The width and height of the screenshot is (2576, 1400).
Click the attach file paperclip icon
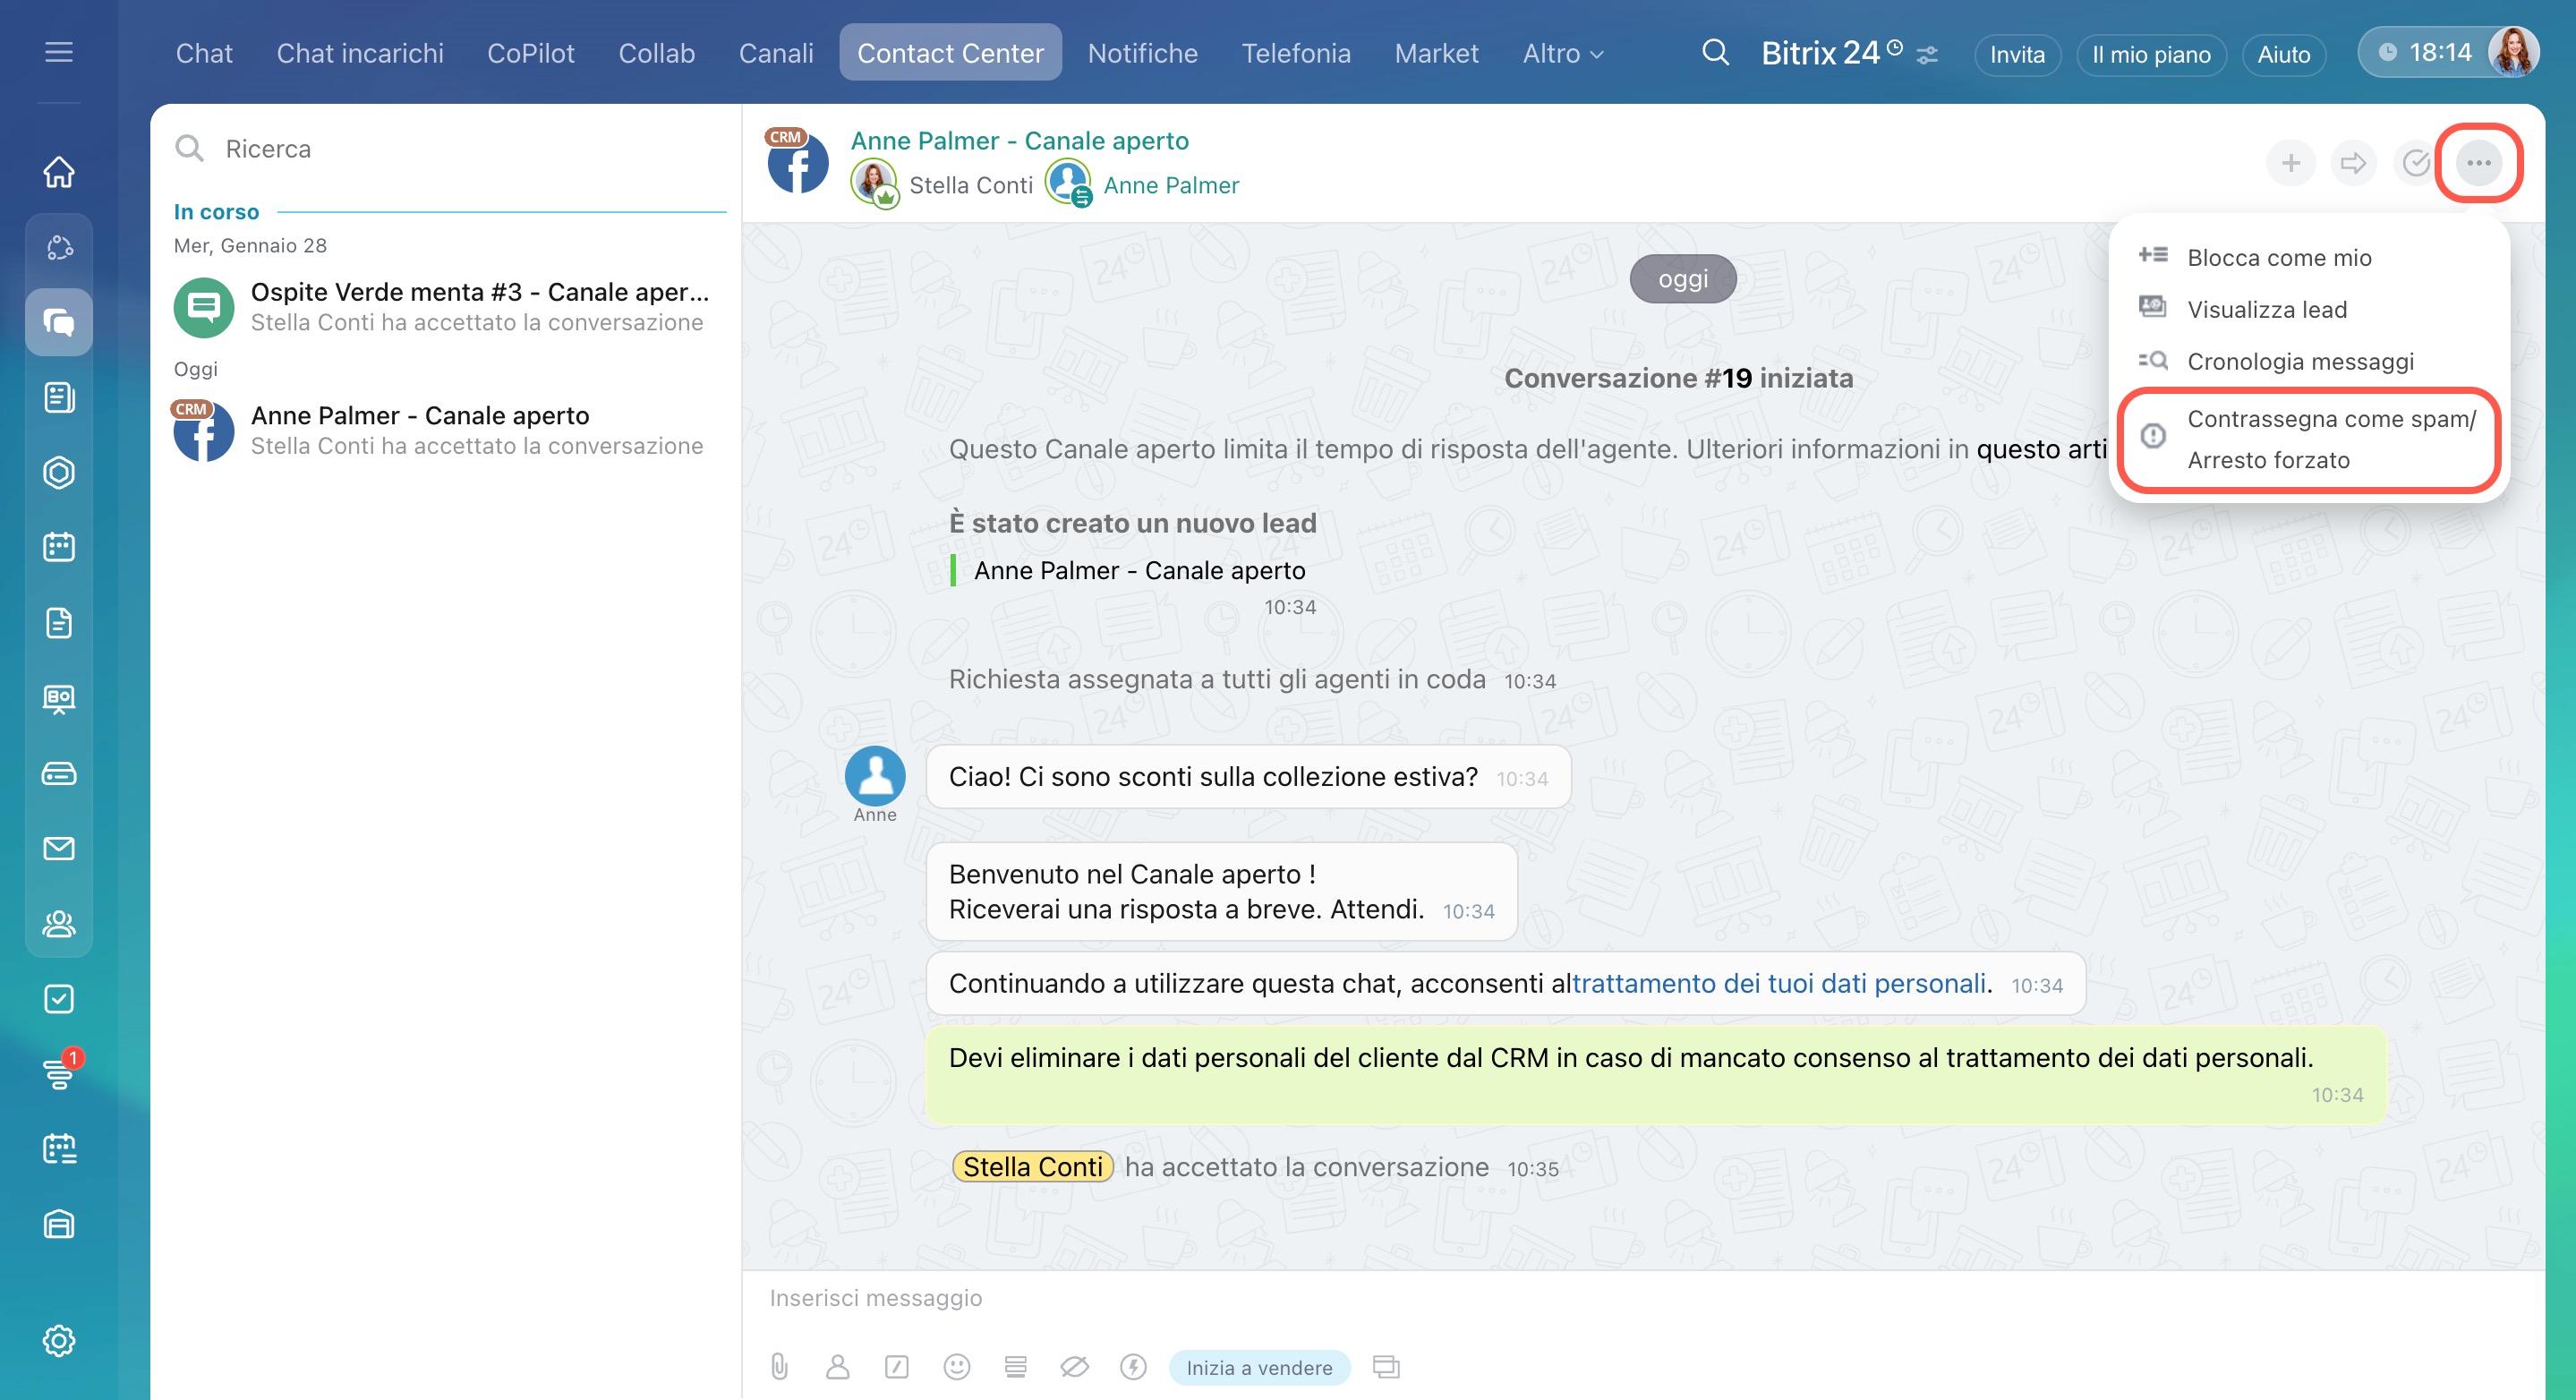coord(779,1366)
